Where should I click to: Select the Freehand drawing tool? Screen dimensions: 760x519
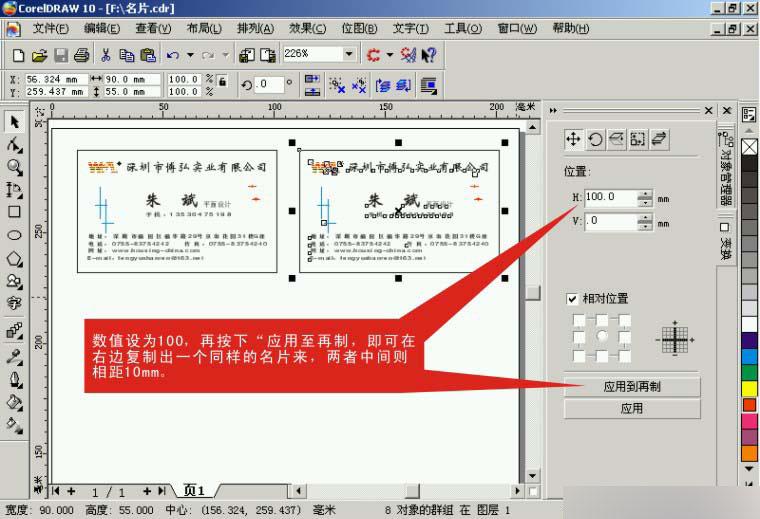pyautogui.click(x=15, y=189)
